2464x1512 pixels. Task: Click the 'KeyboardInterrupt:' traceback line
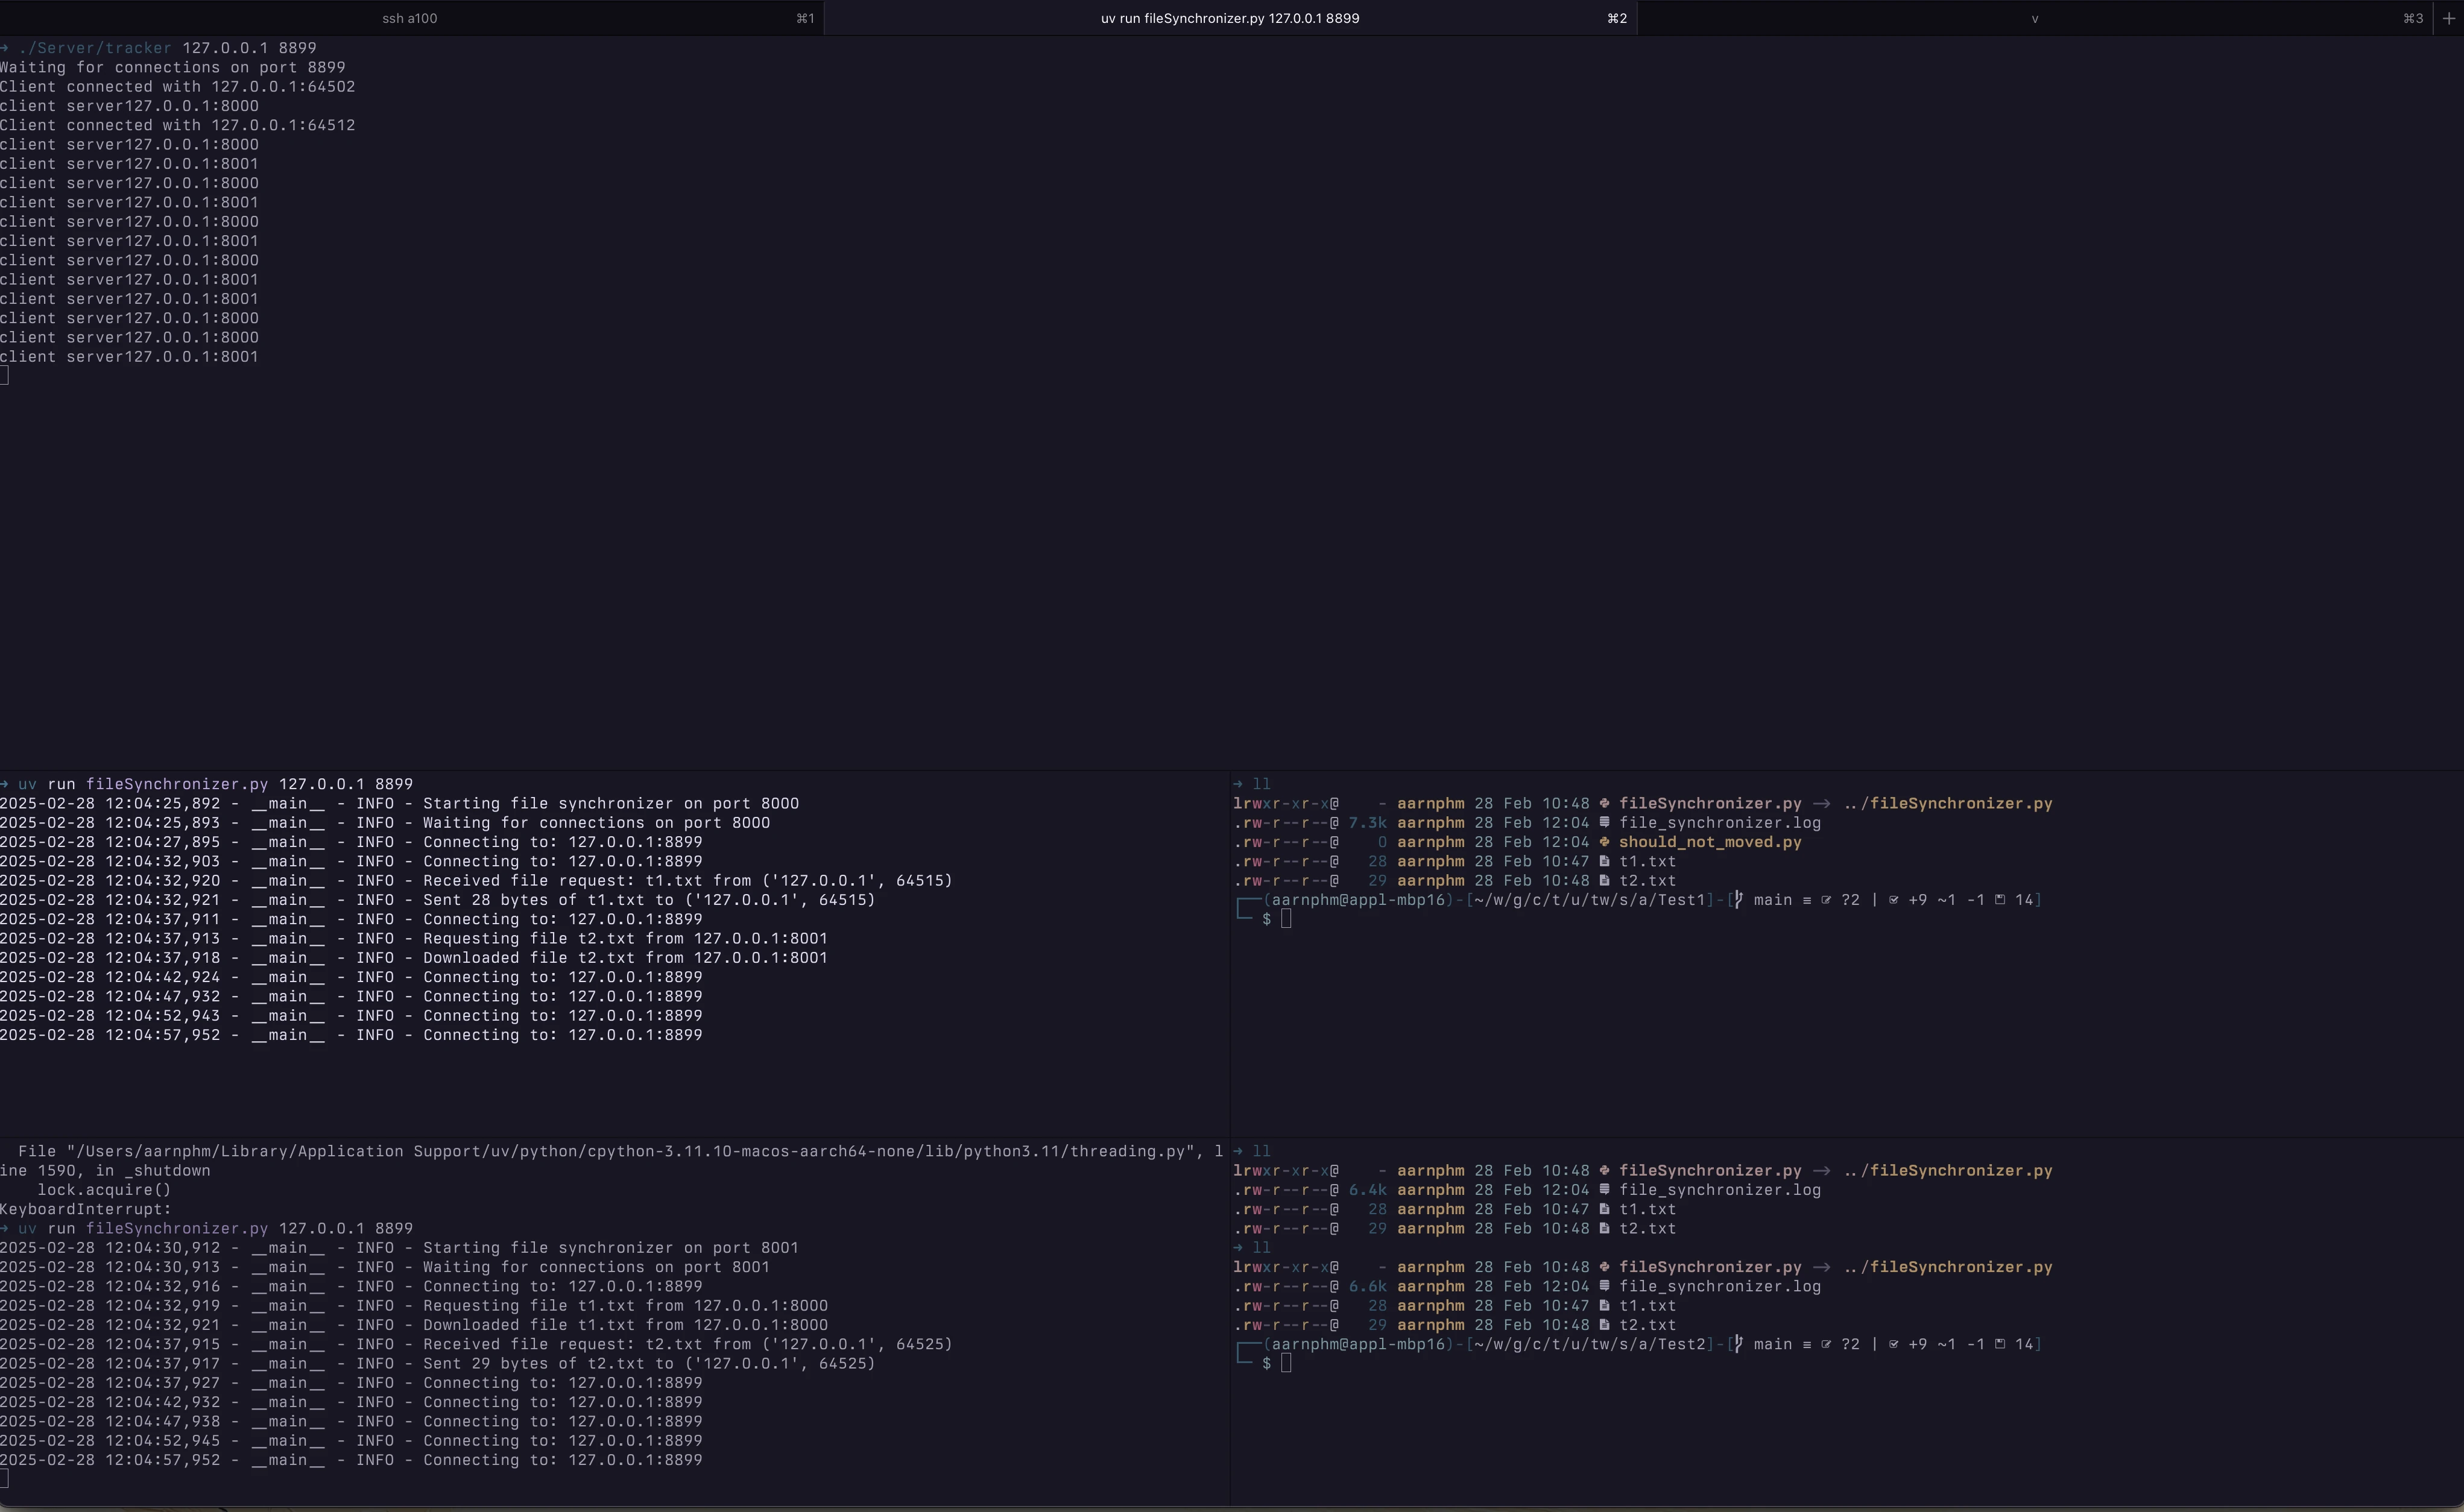(x=86, y=1210)
